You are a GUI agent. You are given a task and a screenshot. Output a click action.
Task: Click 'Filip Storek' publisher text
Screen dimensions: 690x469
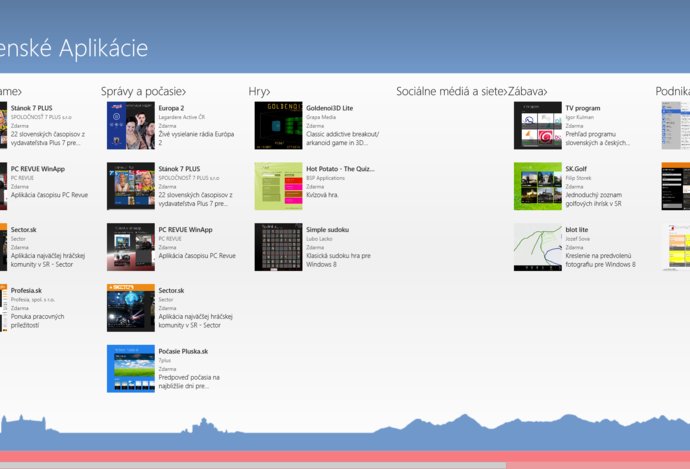click(x=578, y=178)
